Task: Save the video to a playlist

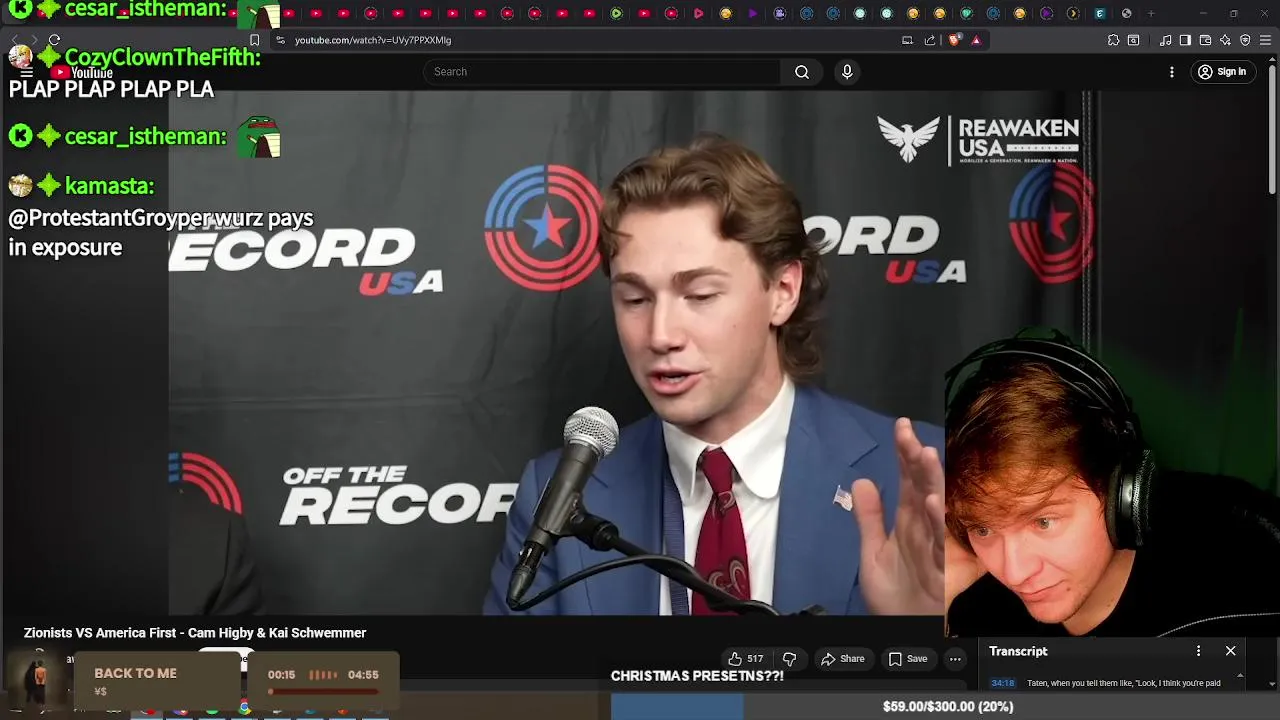Action: tap(908, 659)
